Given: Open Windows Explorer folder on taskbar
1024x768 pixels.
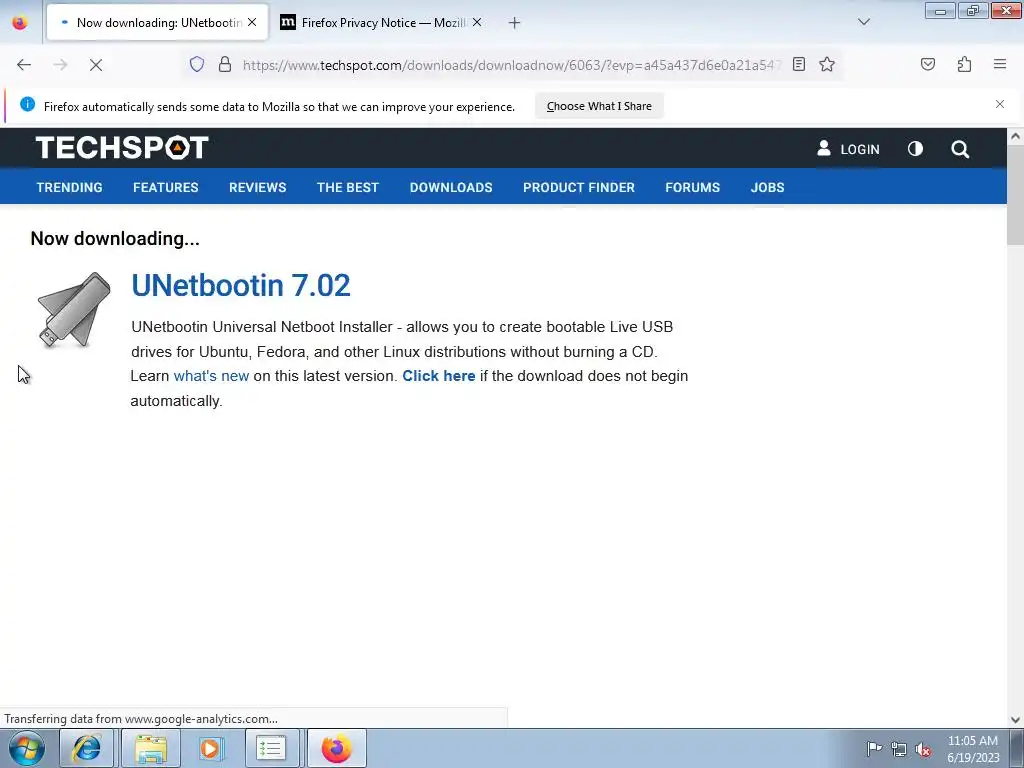Looking at the screenshot, I should pyautogui.click(x=151, y=748).
